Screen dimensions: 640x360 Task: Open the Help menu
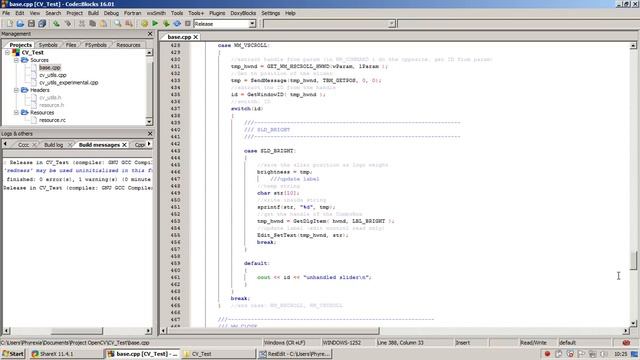coord(290,13)
